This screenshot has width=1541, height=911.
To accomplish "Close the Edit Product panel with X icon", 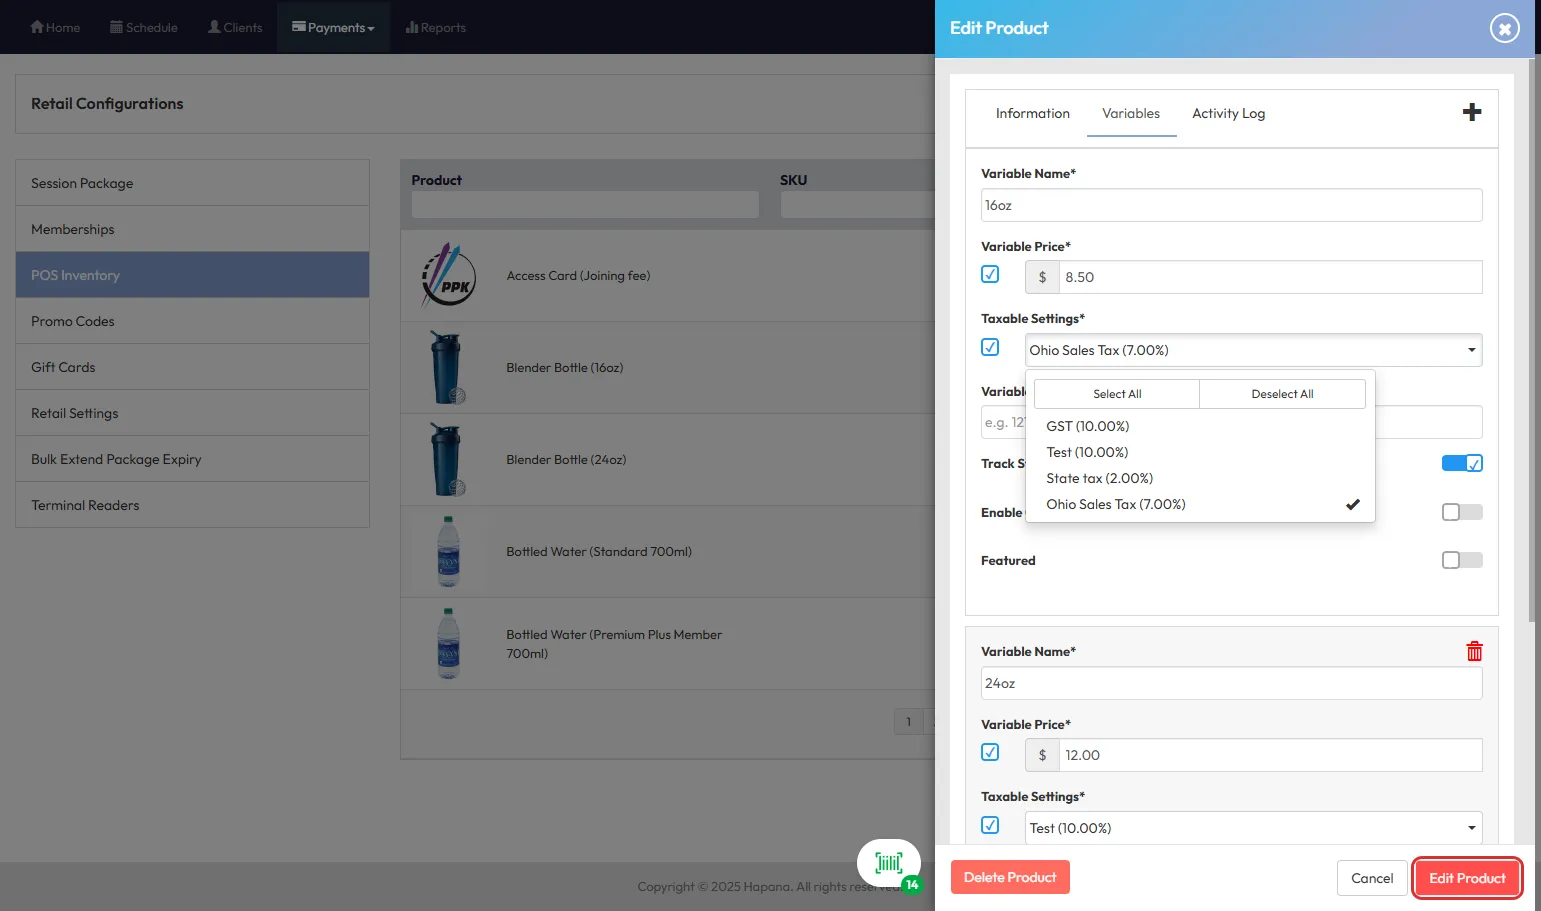I will point(1504,28).
